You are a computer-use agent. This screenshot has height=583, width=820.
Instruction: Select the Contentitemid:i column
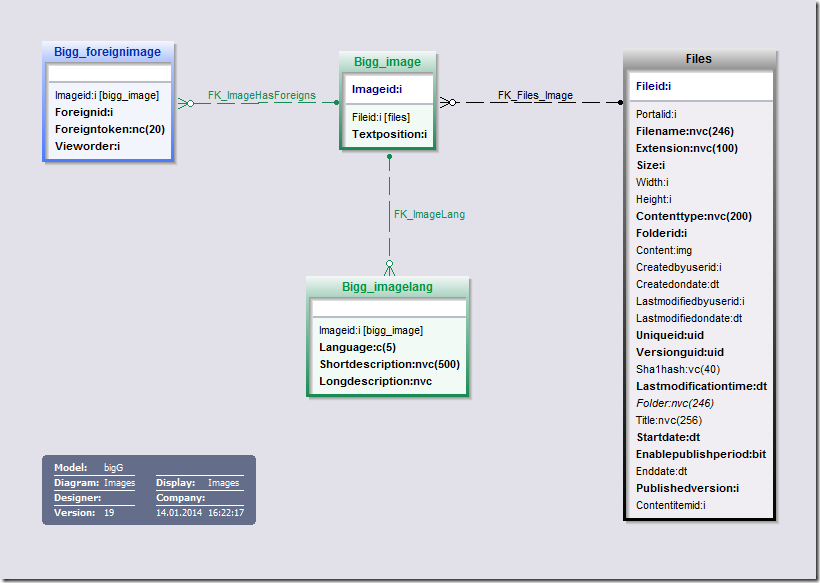(x=671, y=505)
